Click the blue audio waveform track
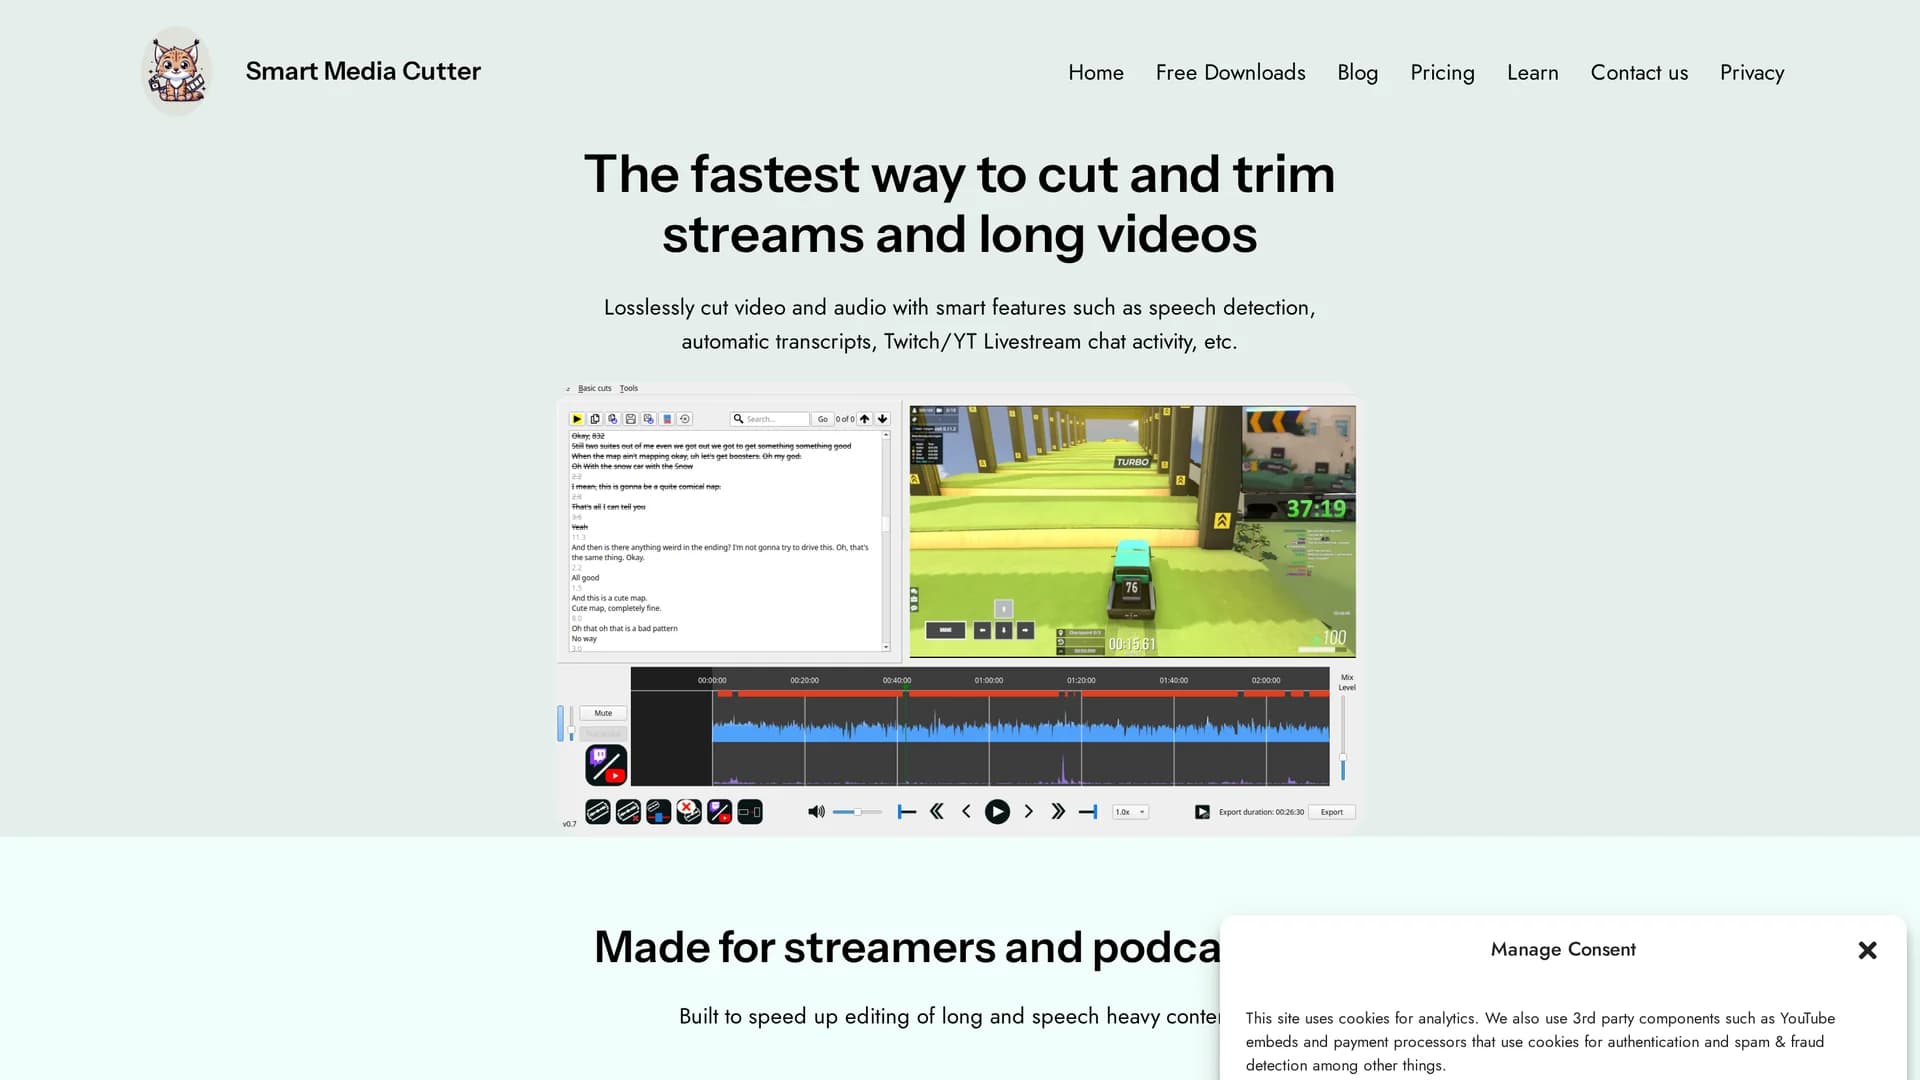 point(1020,728)
